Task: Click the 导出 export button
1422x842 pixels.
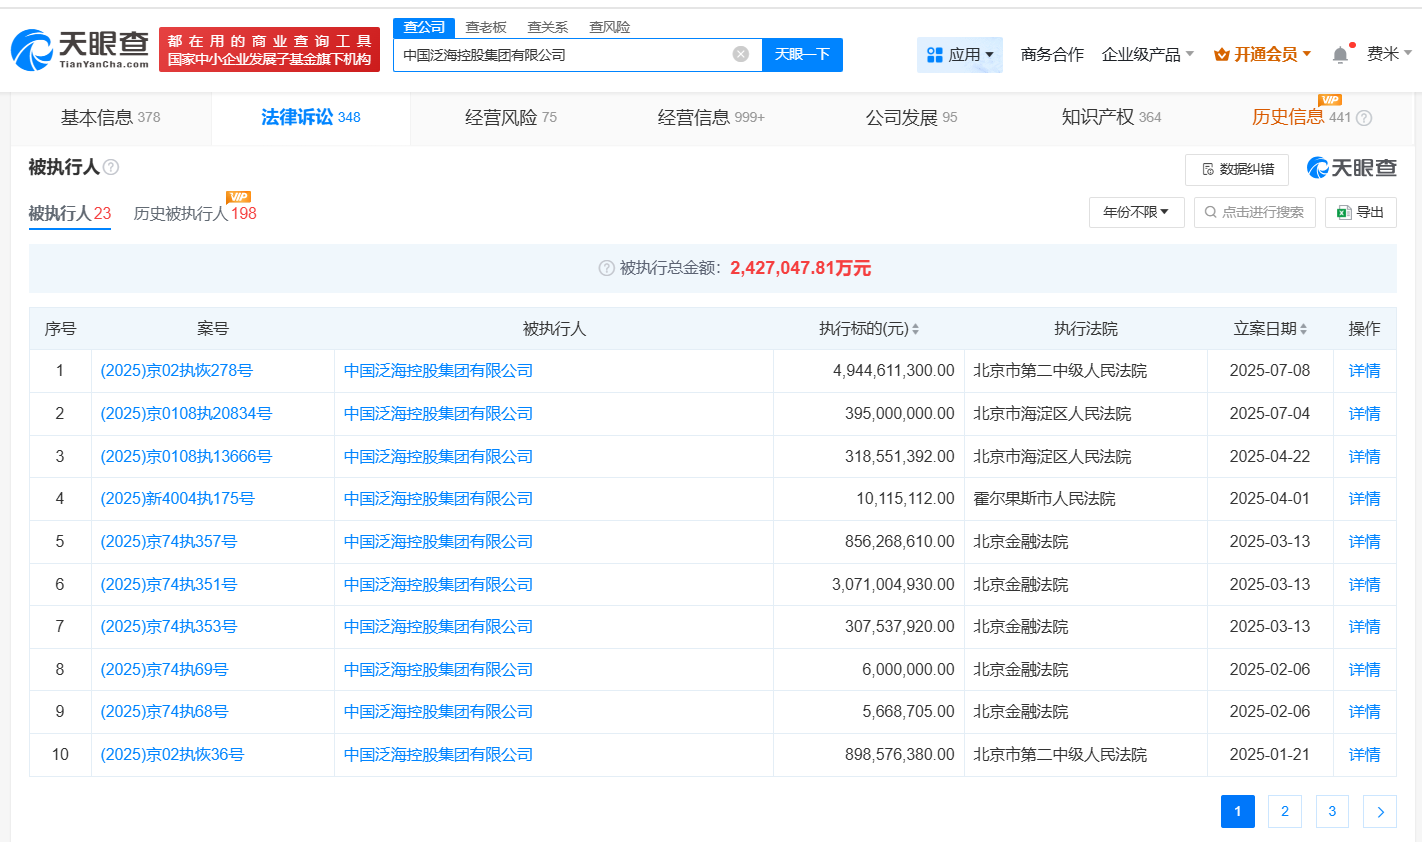Action: tap(1360, 212)
